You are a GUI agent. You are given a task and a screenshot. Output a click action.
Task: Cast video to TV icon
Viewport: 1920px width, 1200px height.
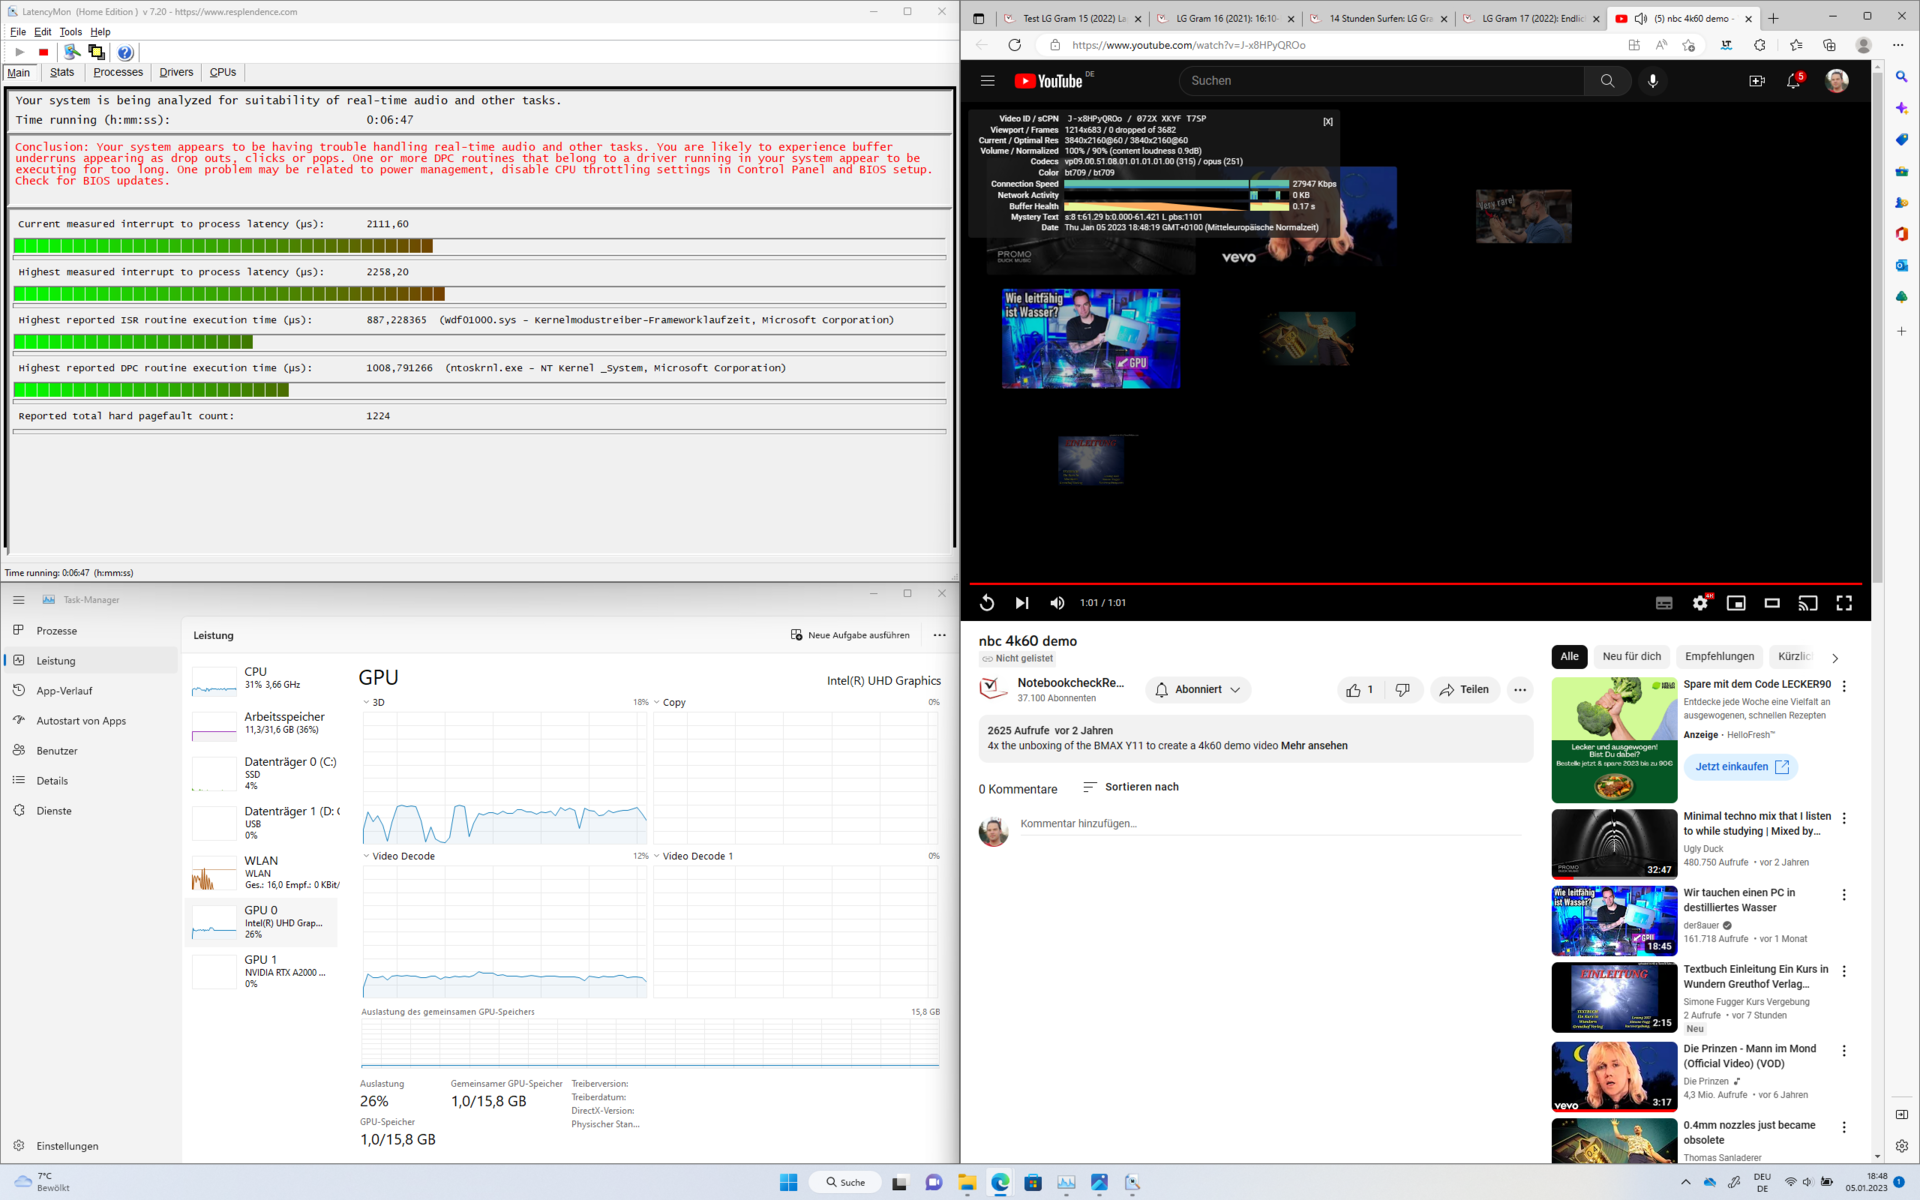pos(1808,603)
